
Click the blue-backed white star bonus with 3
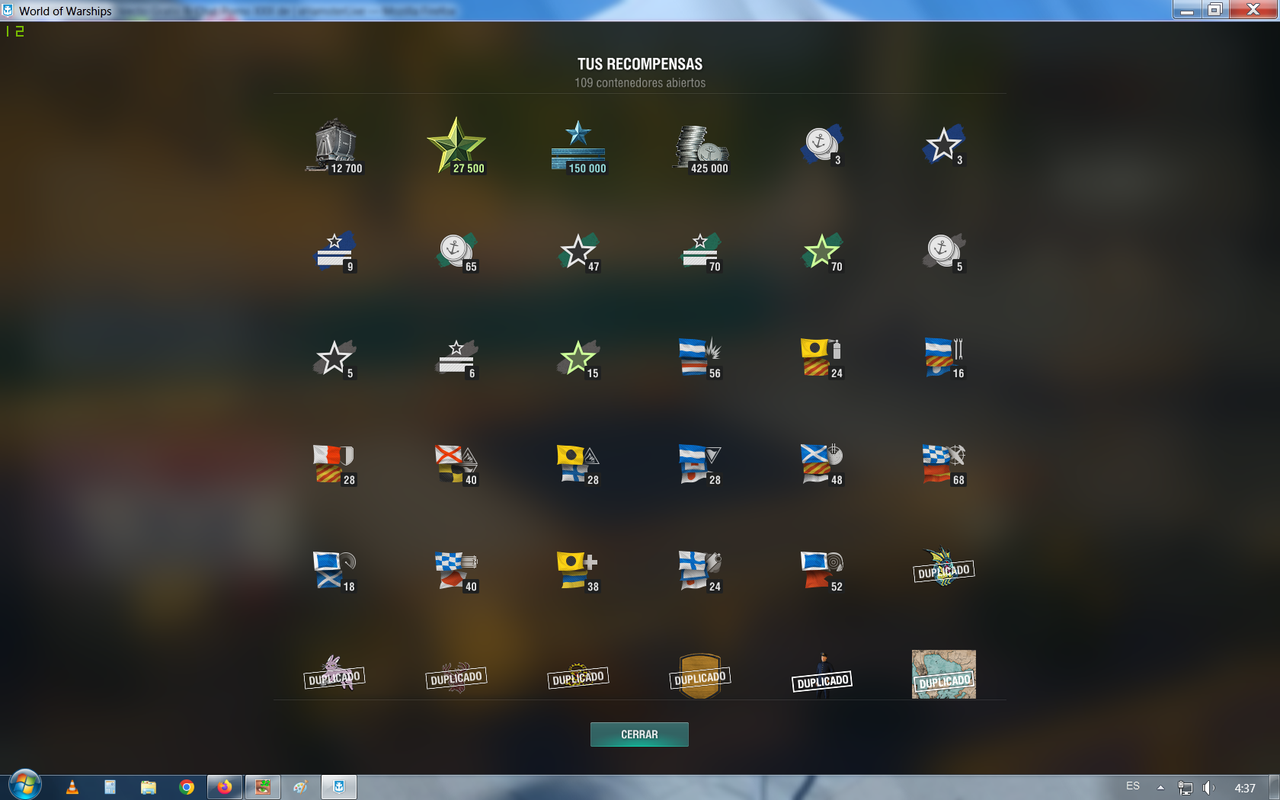pyautogui.click(x=944, y=145)
